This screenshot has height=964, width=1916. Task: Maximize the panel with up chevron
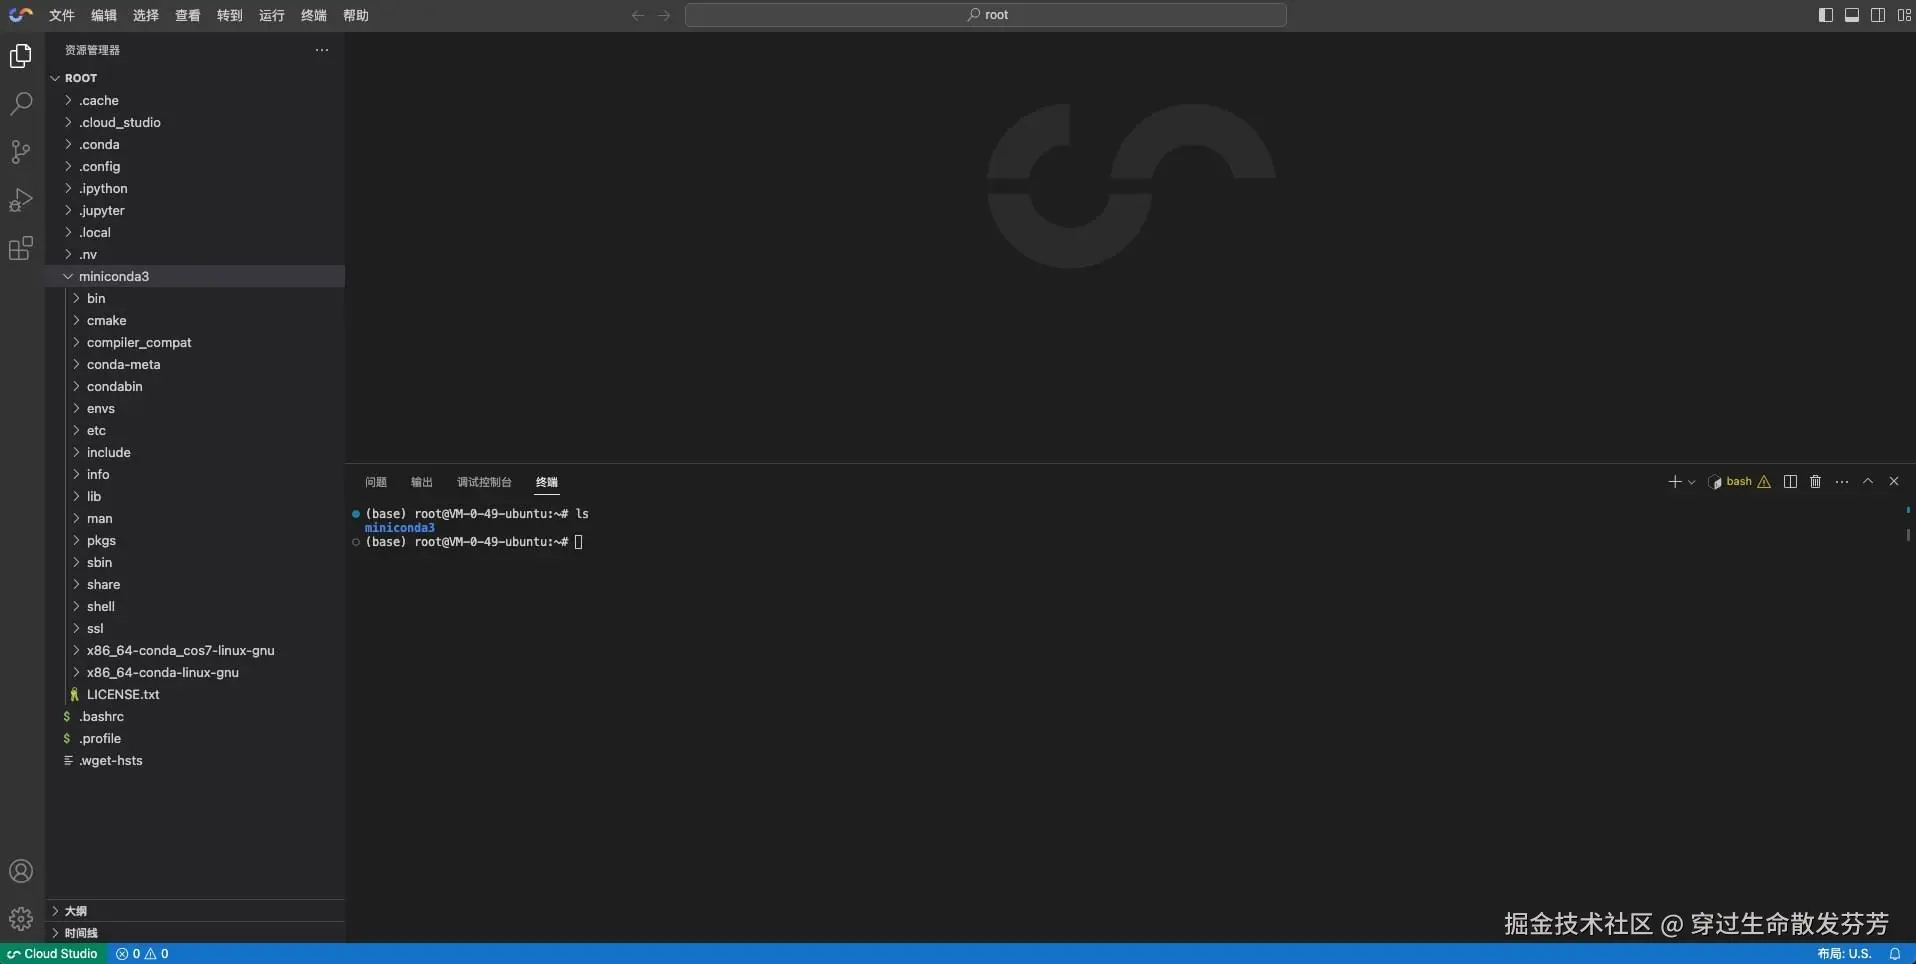coord(1868,482)
